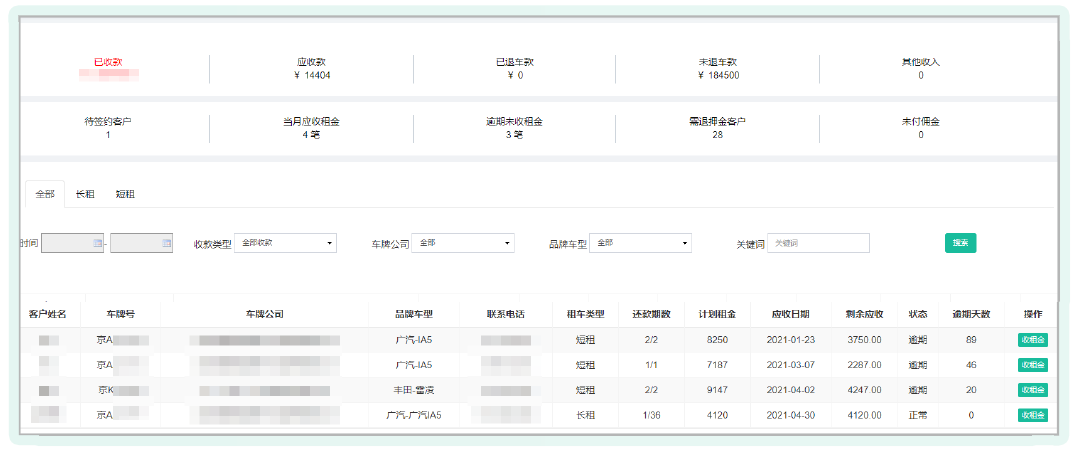Viewport: 1078px width, 457px height.
Task: Open the 车牌公司 dropdown
Action: 462,243
